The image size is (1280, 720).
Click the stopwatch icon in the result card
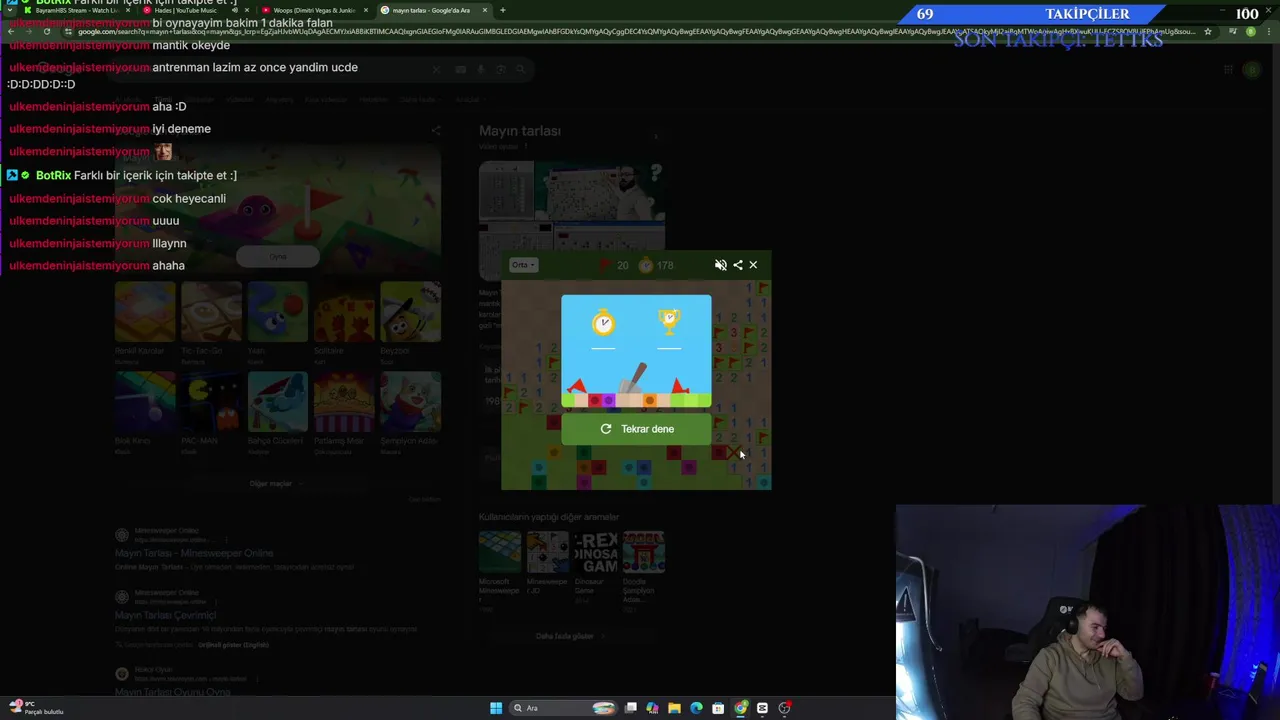(603, 322)
